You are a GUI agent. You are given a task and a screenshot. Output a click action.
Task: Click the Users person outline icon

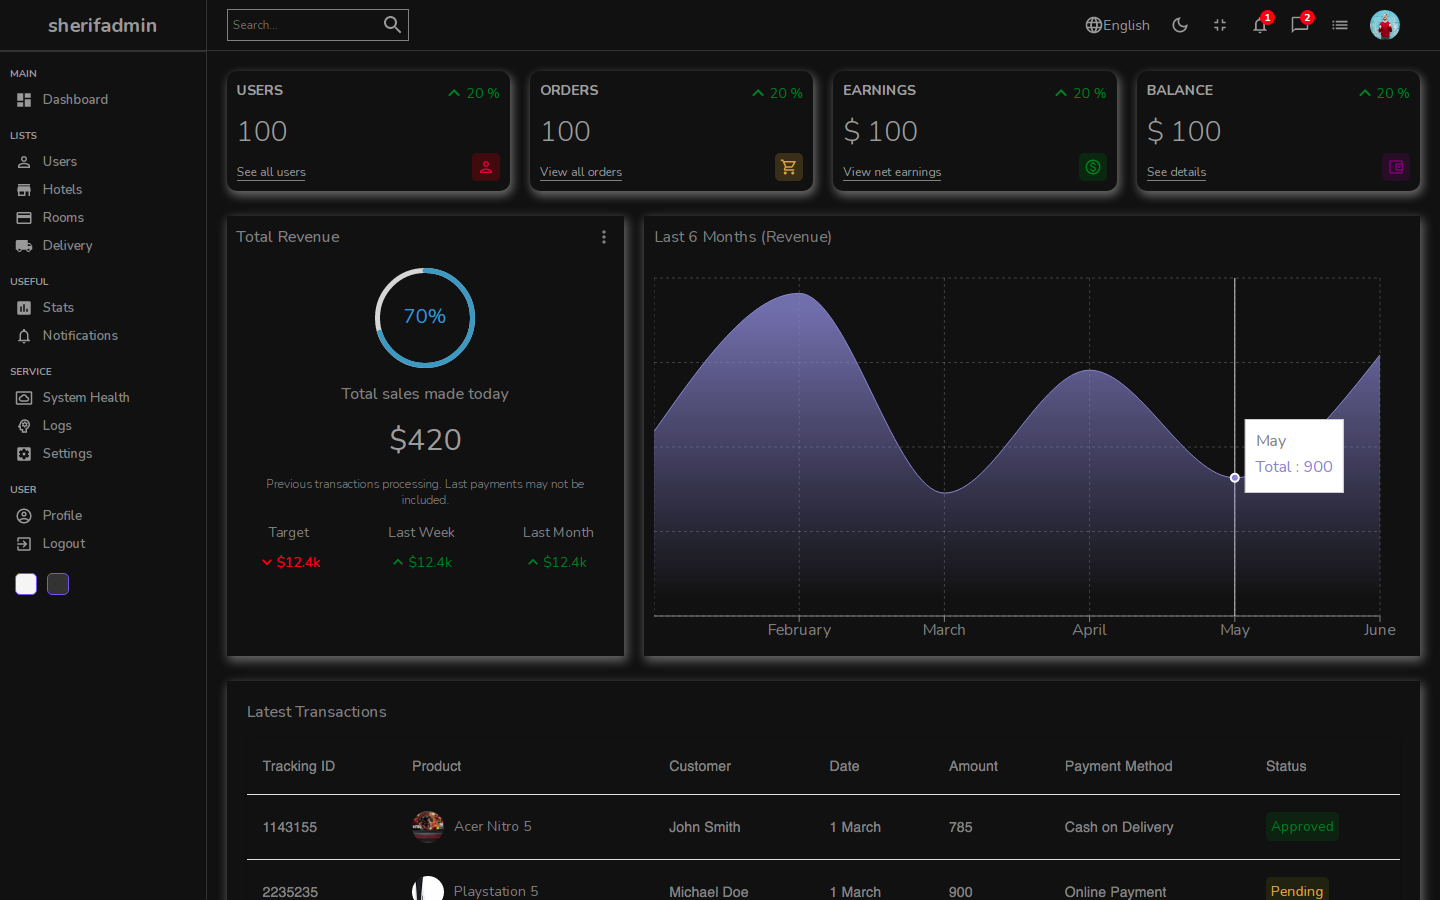pos(24,162)
